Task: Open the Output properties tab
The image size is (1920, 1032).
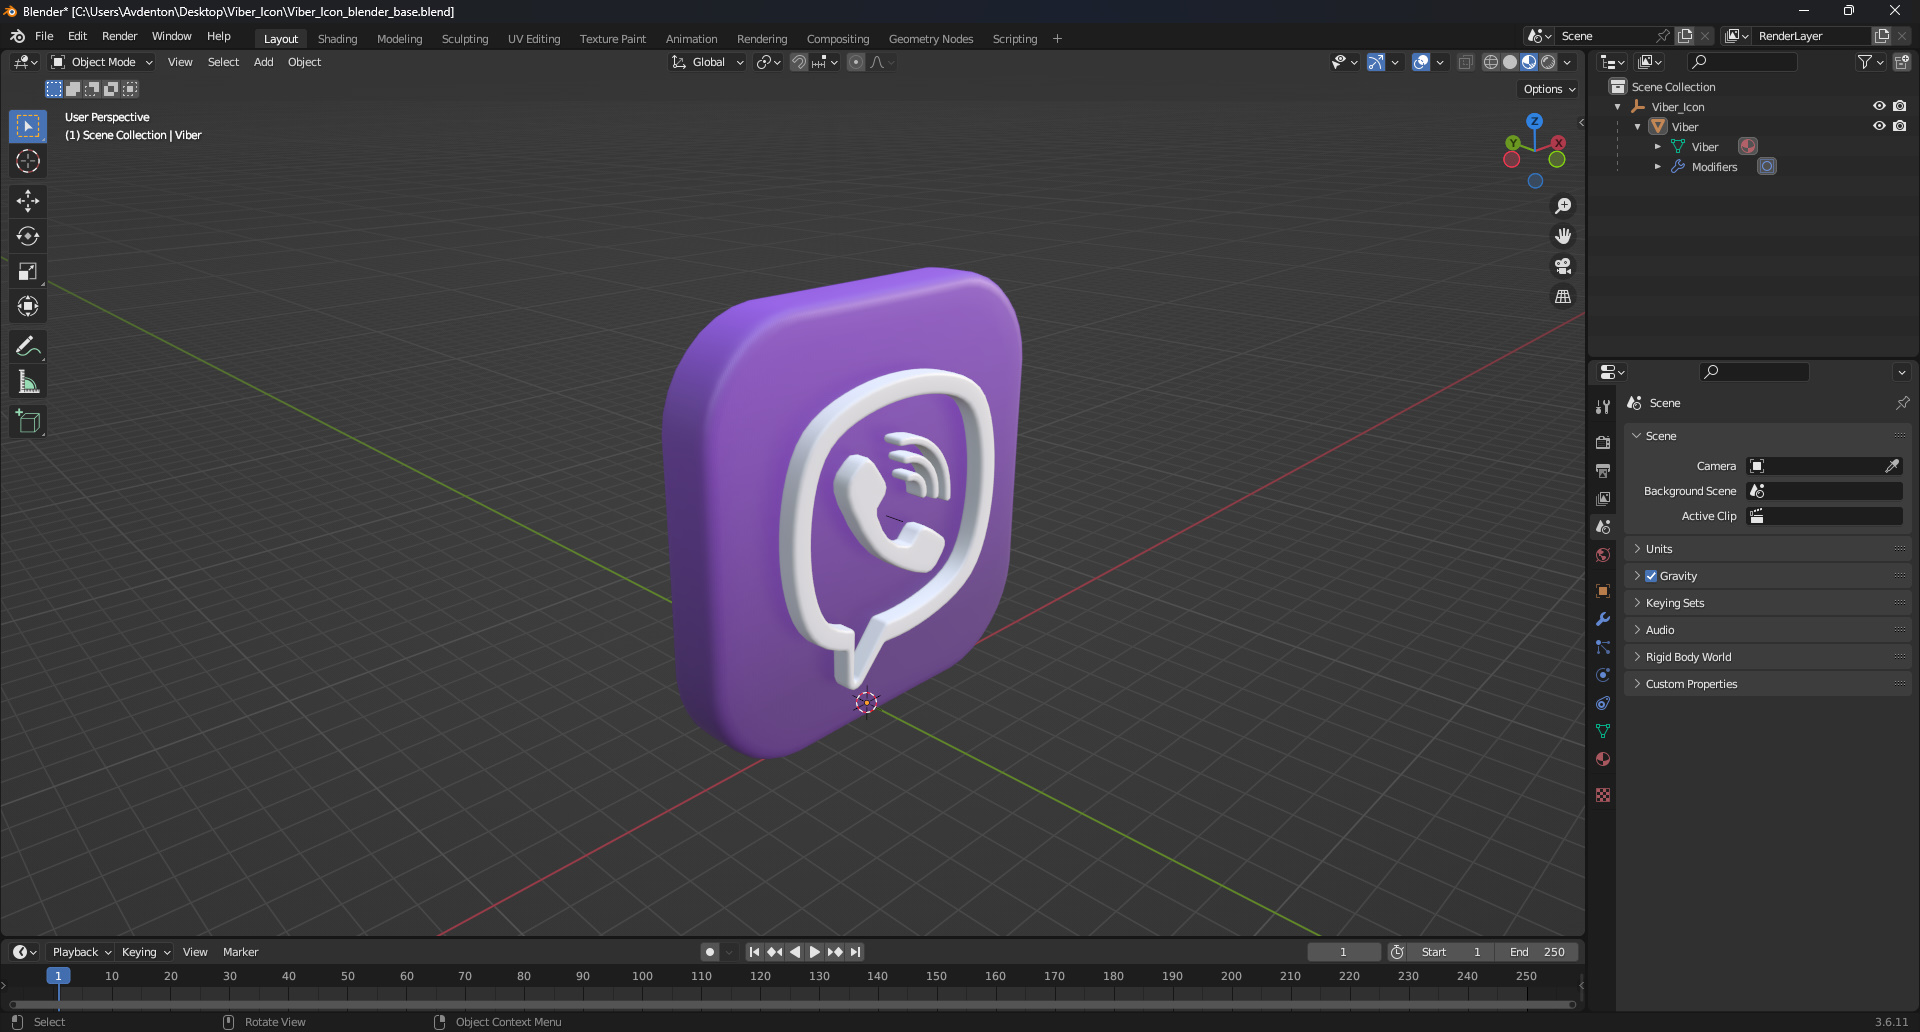Action: [x=1603, y=470]
